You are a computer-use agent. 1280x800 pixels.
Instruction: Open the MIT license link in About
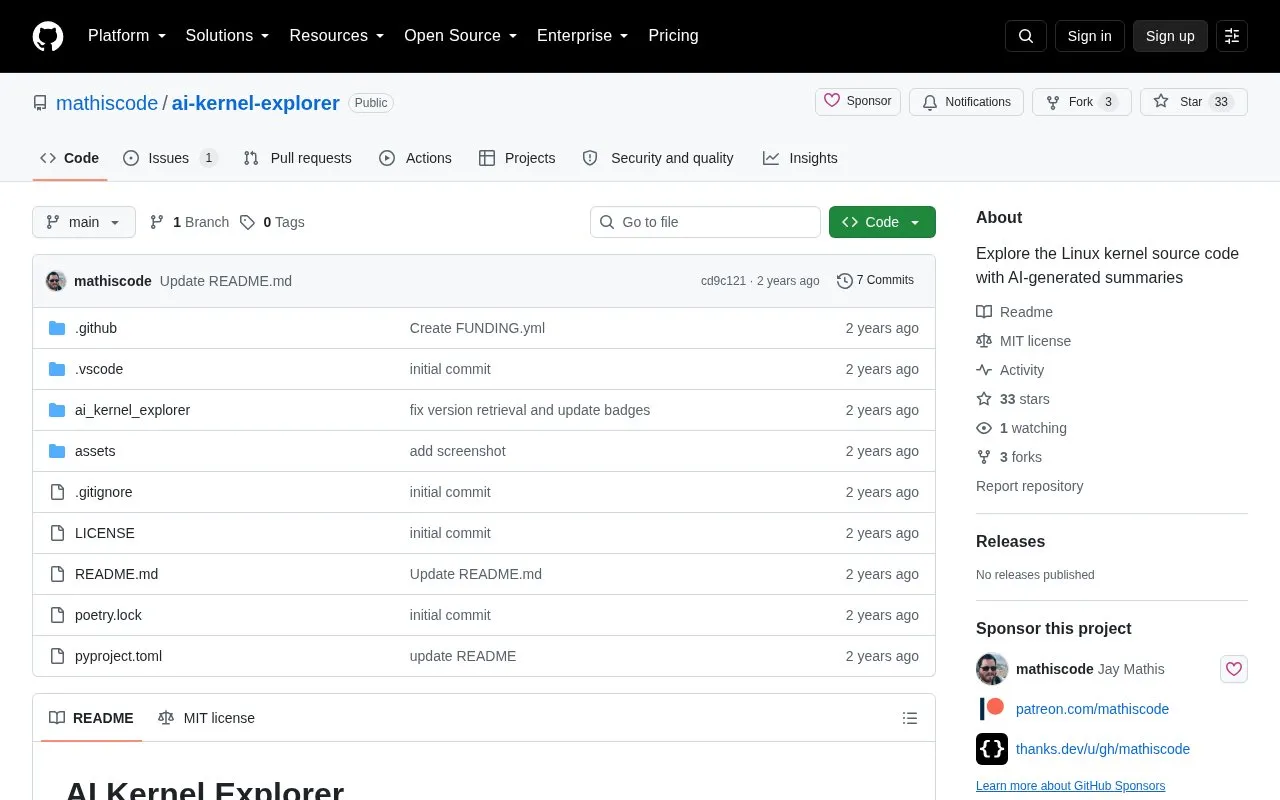(x=1023, y=341)
